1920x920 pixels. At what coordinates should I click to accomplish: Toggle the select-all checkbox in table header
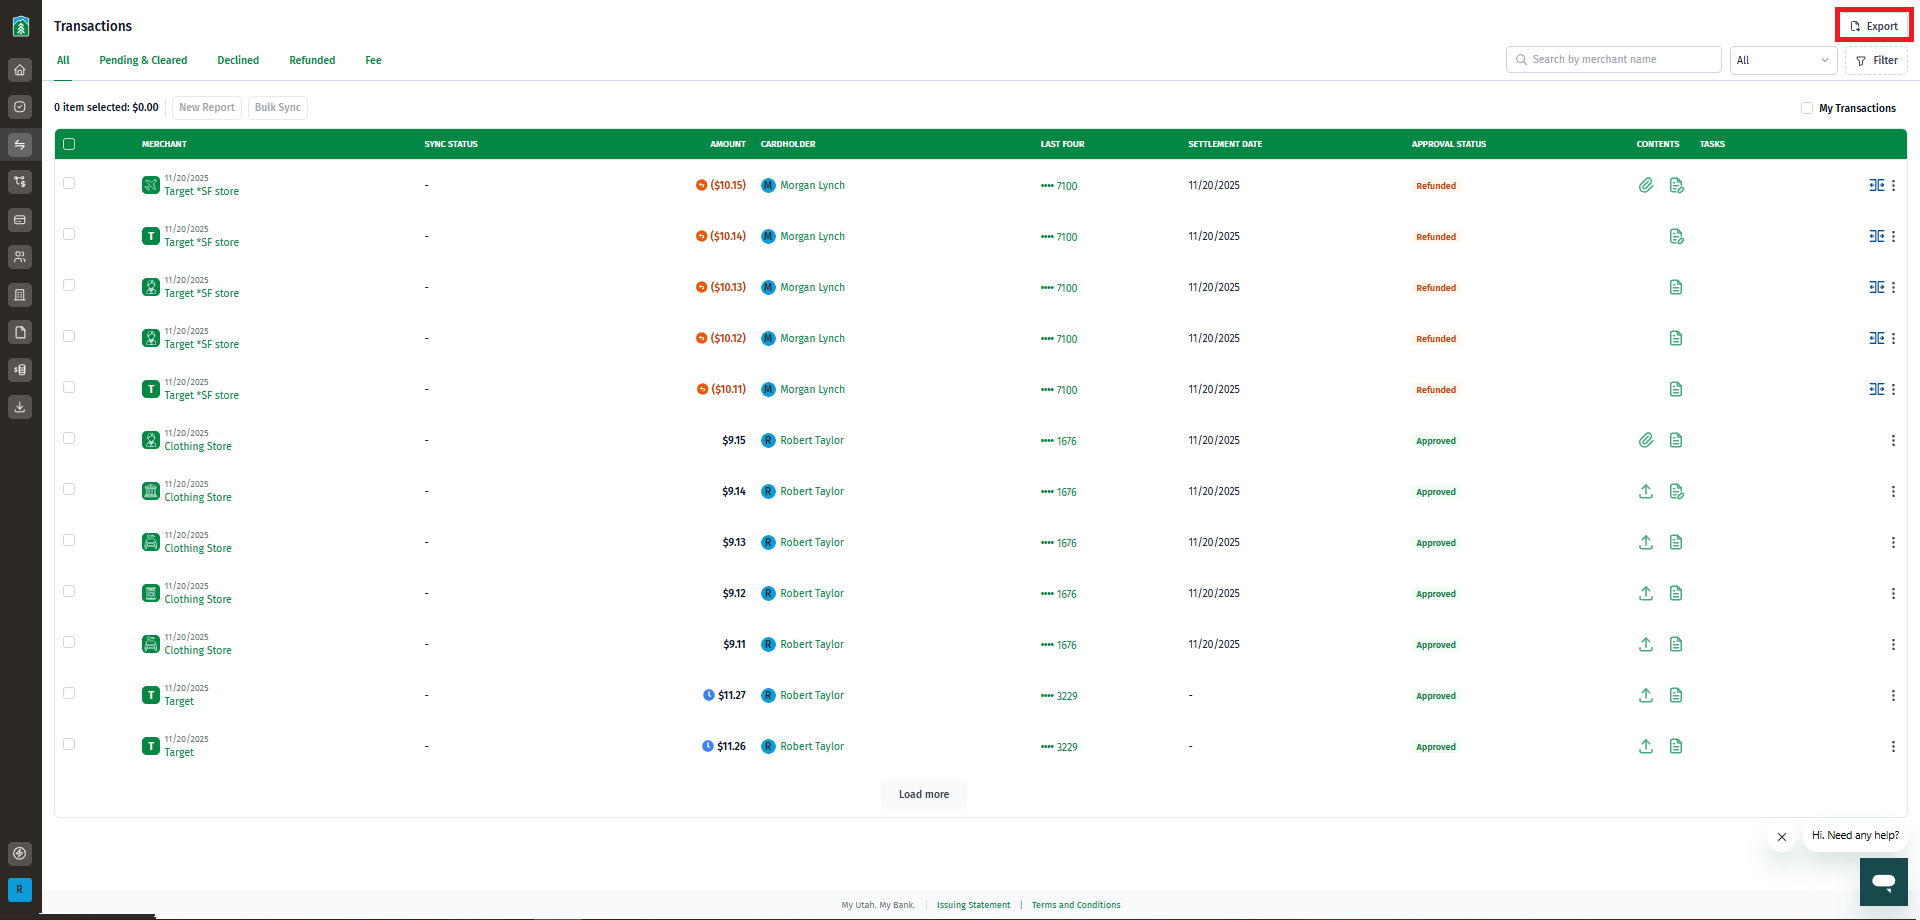pos(69,144)
